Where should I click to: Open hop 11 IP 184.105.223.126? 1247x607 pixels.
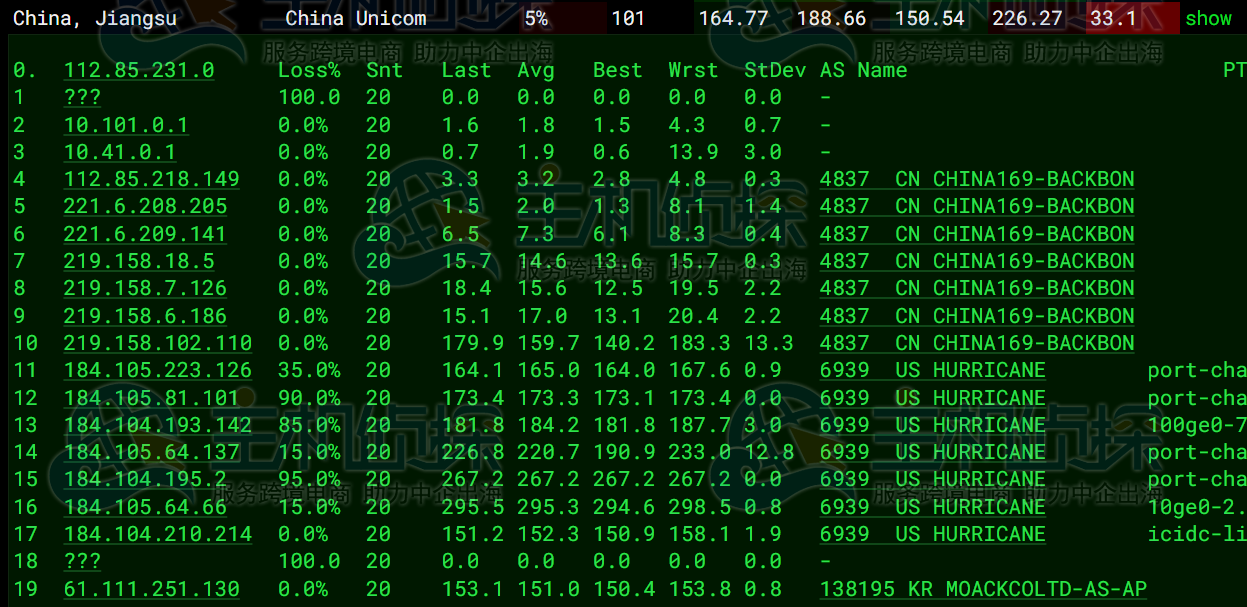pos(158,370)
